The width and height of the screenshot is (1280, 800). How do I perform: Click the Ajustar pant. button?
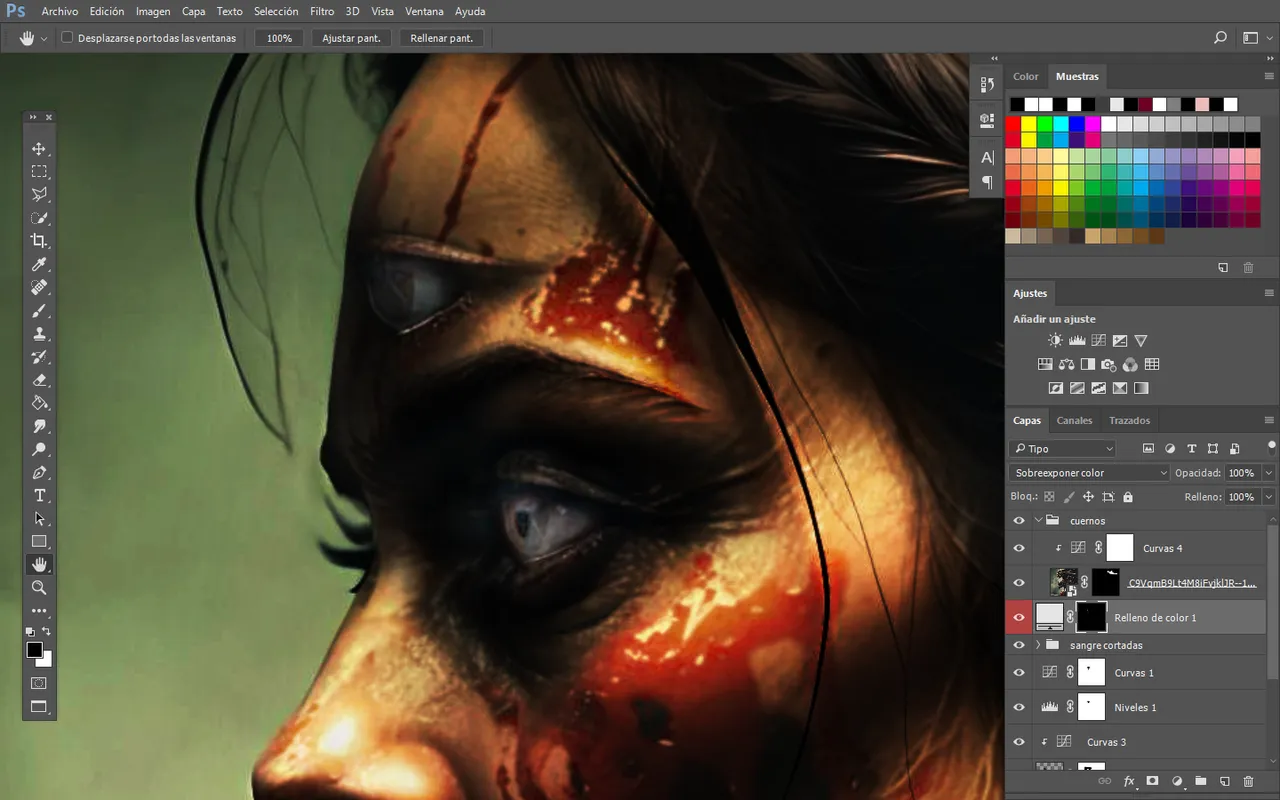[x=351, y=38]
